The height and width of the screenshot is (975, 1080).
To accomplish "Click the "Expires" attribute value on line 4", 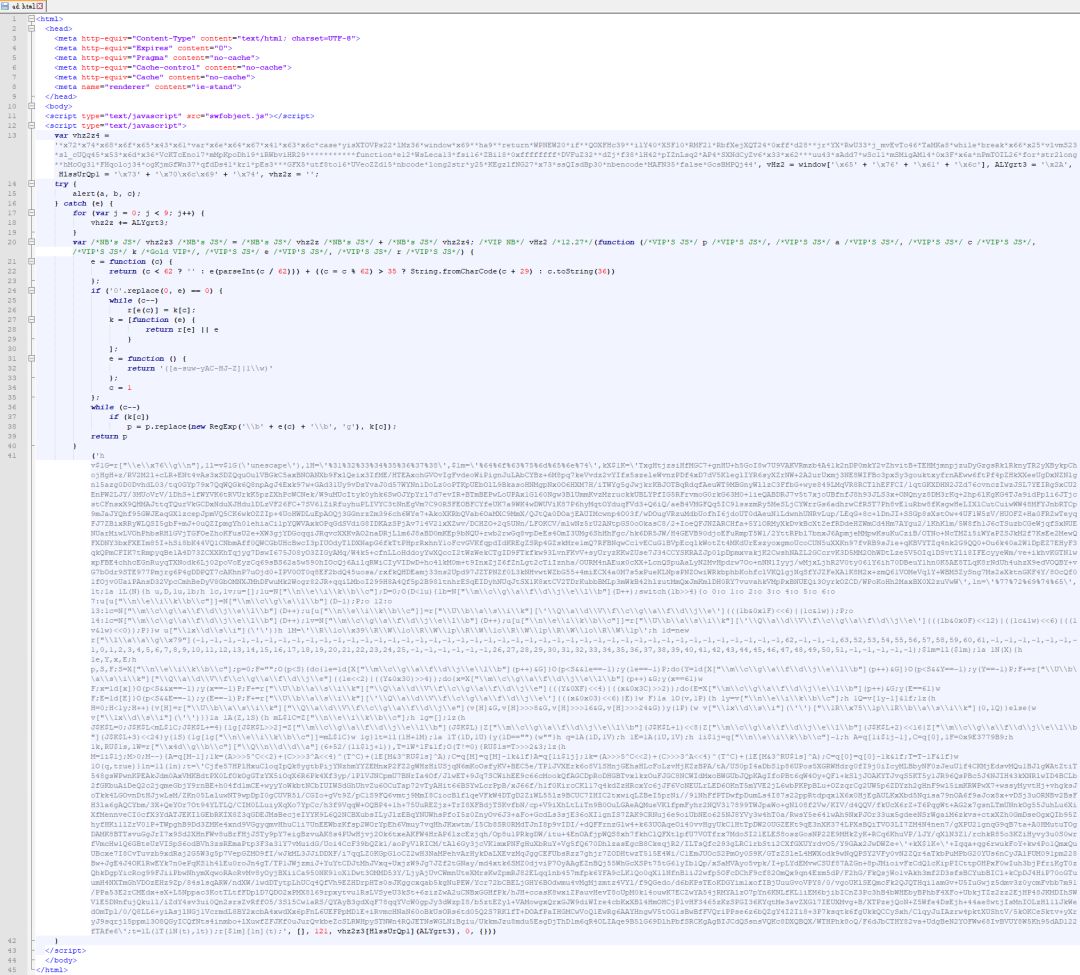I will coord(152,48).
